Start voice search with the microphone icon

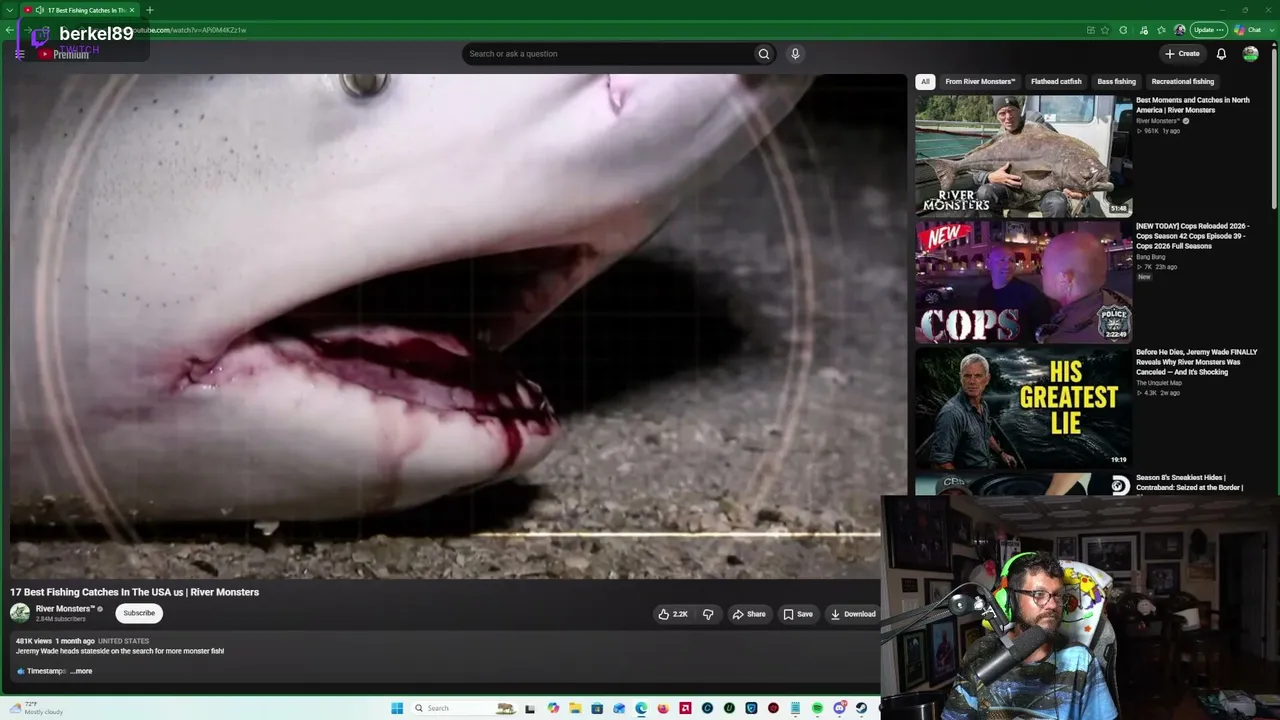pyautogui.click(x=795, y=54)
